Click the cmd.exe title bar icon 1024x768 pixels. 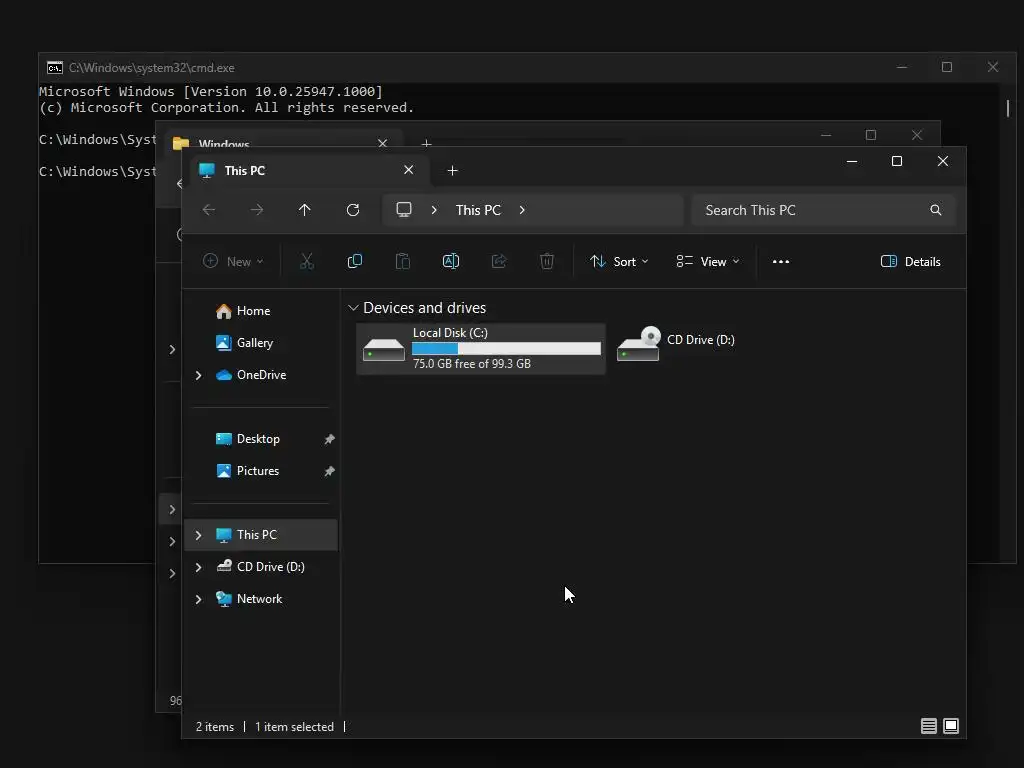click(x=55, y=67)
